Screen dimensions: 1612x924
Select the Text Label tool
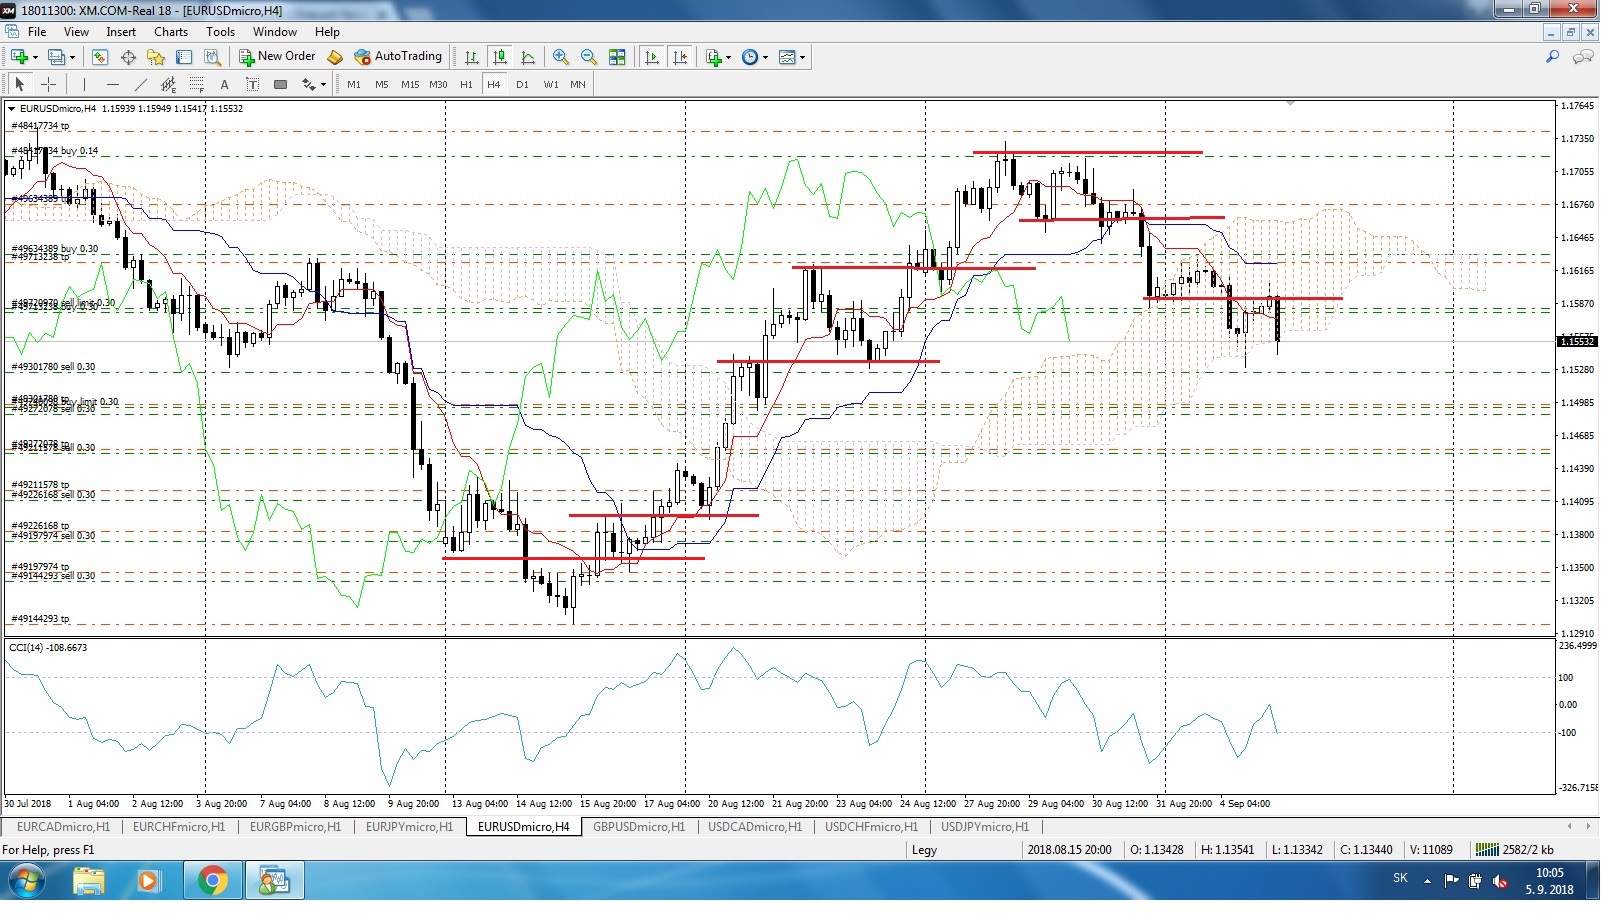point(252,84)
